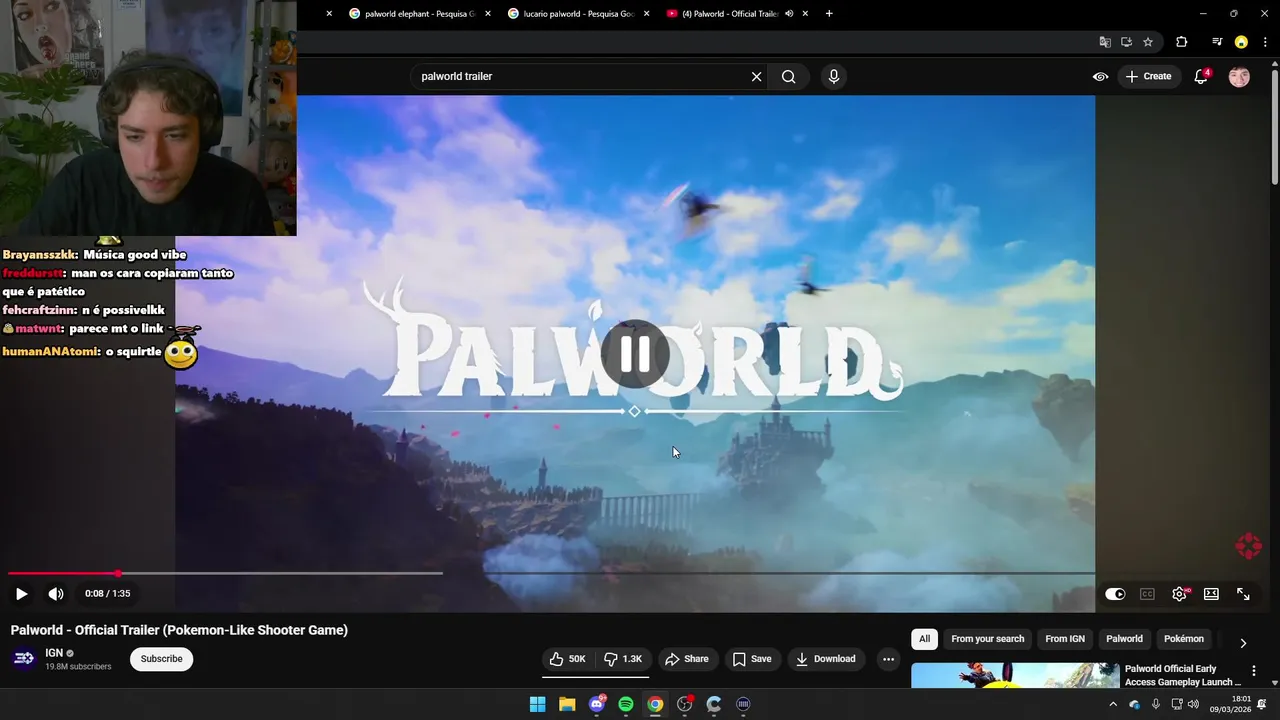Open the Windows Start menu
The height and width of the screenshot is (720, 1280).
coord(537,704)
